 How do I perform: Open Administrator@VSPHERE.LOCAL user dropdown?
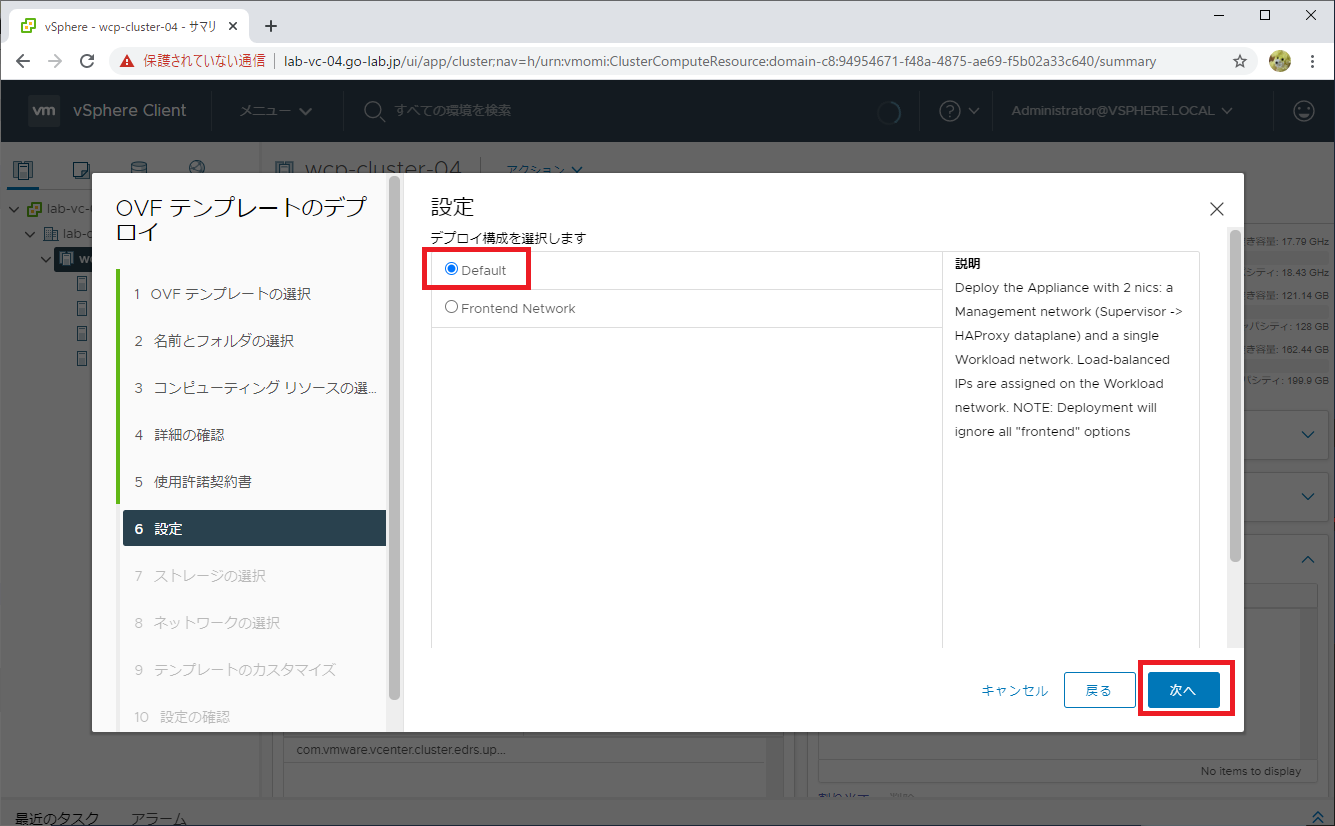pyautogui.click(x=1121, y=111)
